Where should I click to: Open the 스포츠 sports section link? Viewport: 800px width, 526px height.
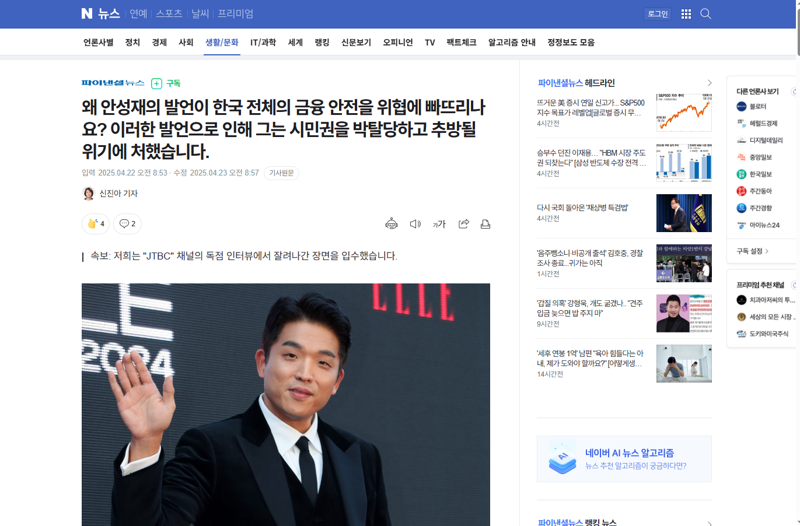click(x=169, y=14)
